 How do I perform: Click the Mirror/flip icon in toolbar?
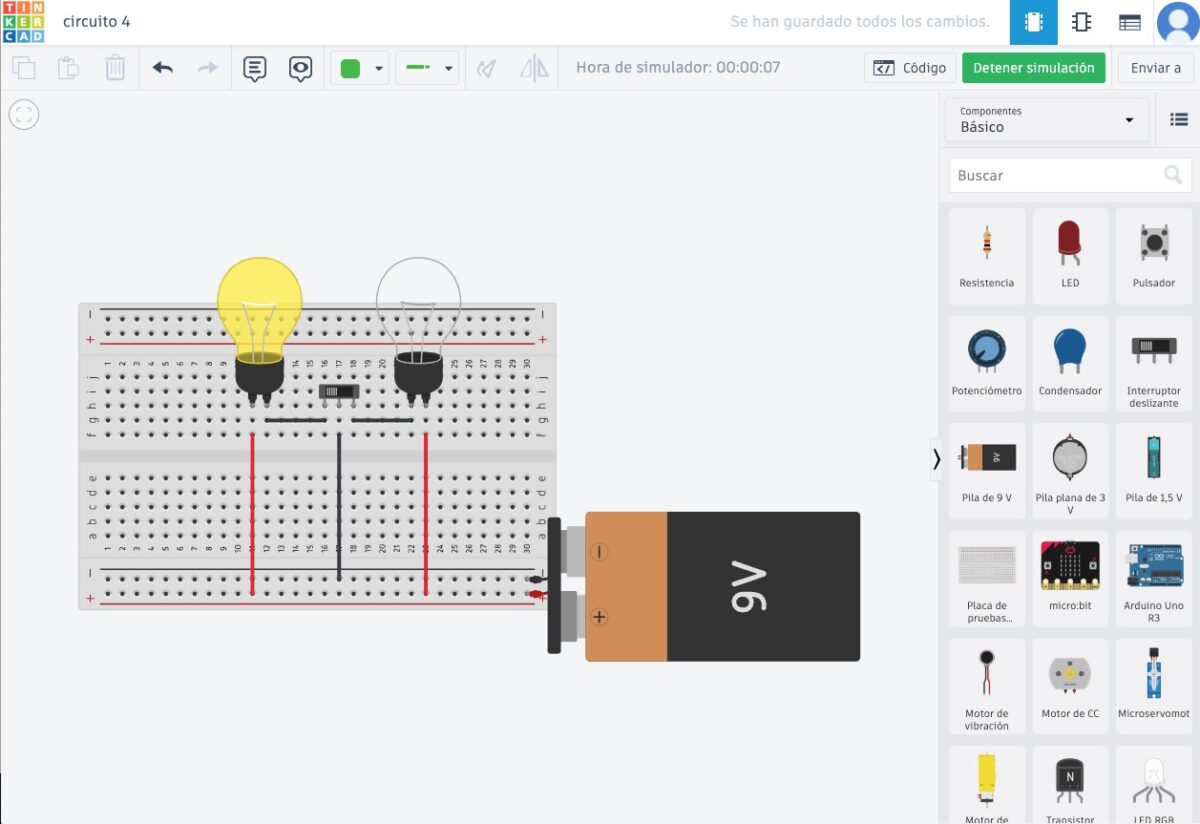tap(535, 68)
